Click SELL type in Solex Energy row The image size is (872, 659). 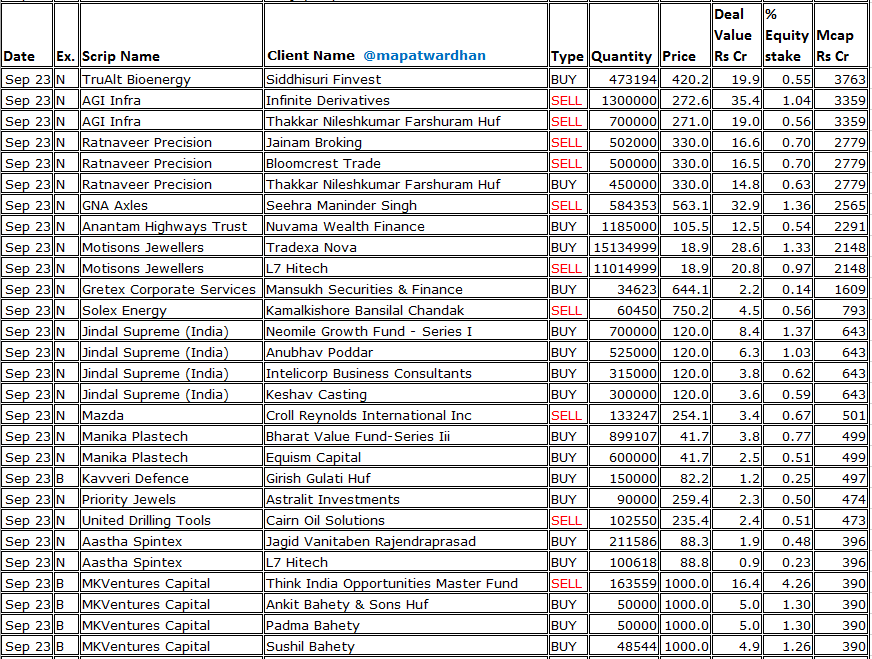pos(566,310)
